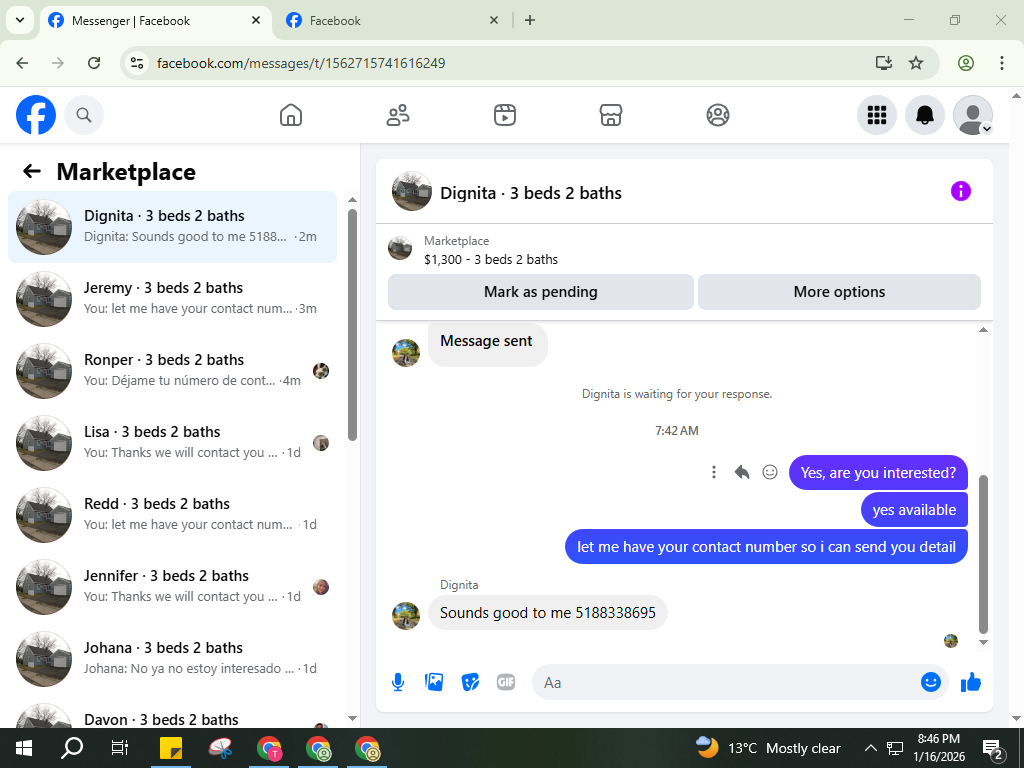This screenshot has width=1024, height=768.
Task: Click the 'yes available' message bubble
Action: pyautogui.click(x=914, y=509)
